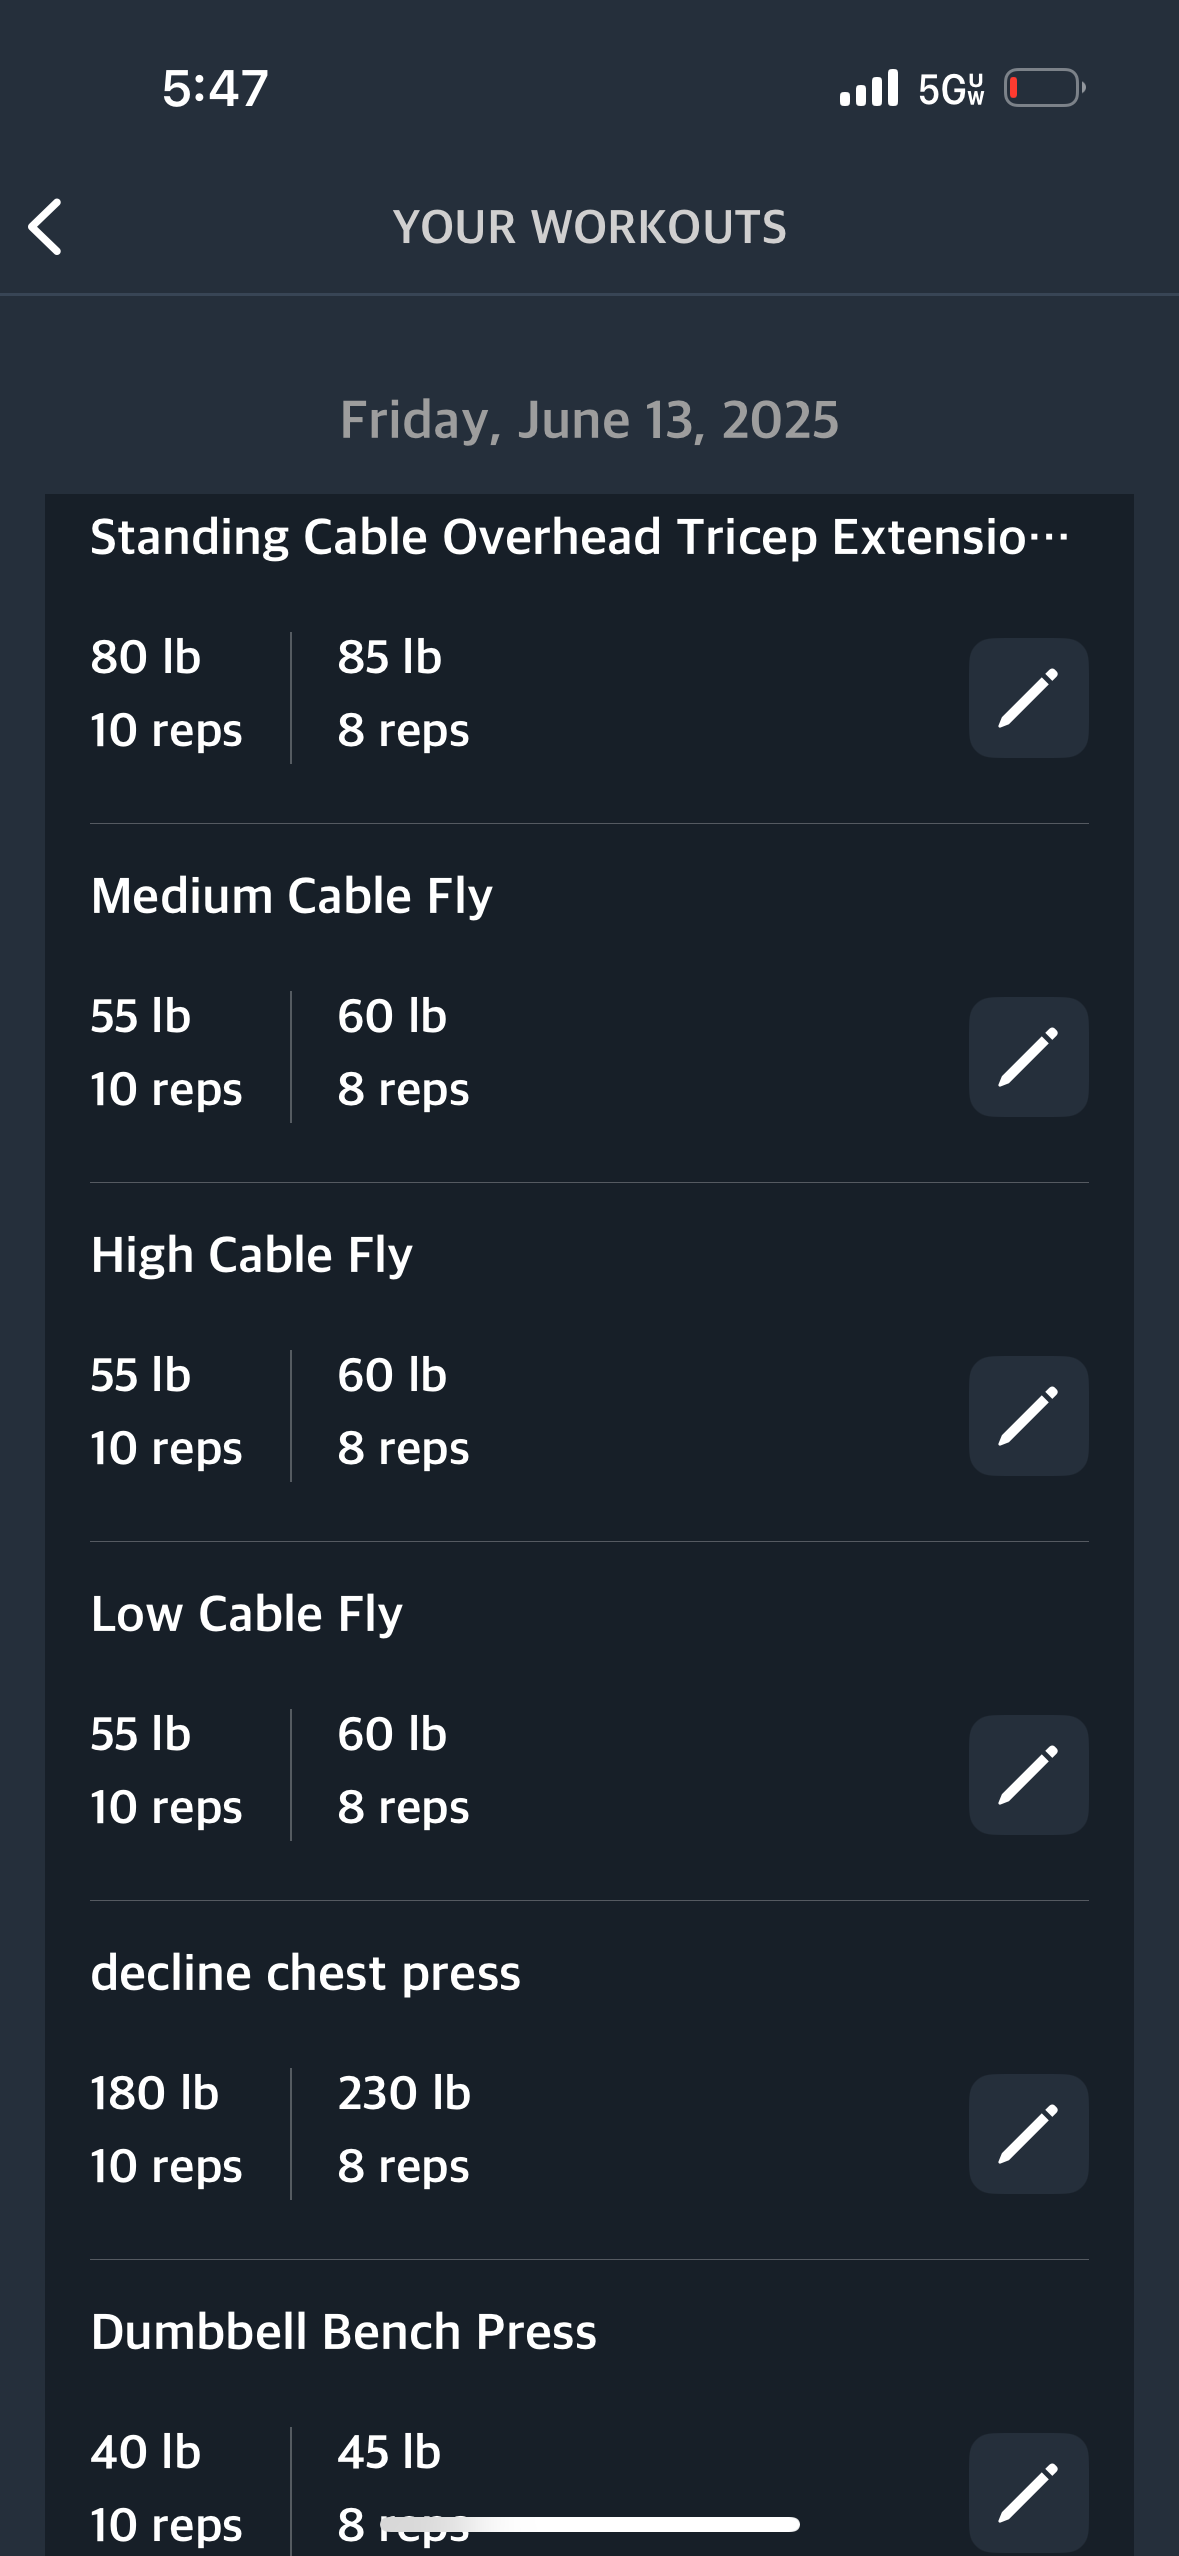
Task: Tap the home indicator bar at bottom
Action: click(x=590, y=2524)
